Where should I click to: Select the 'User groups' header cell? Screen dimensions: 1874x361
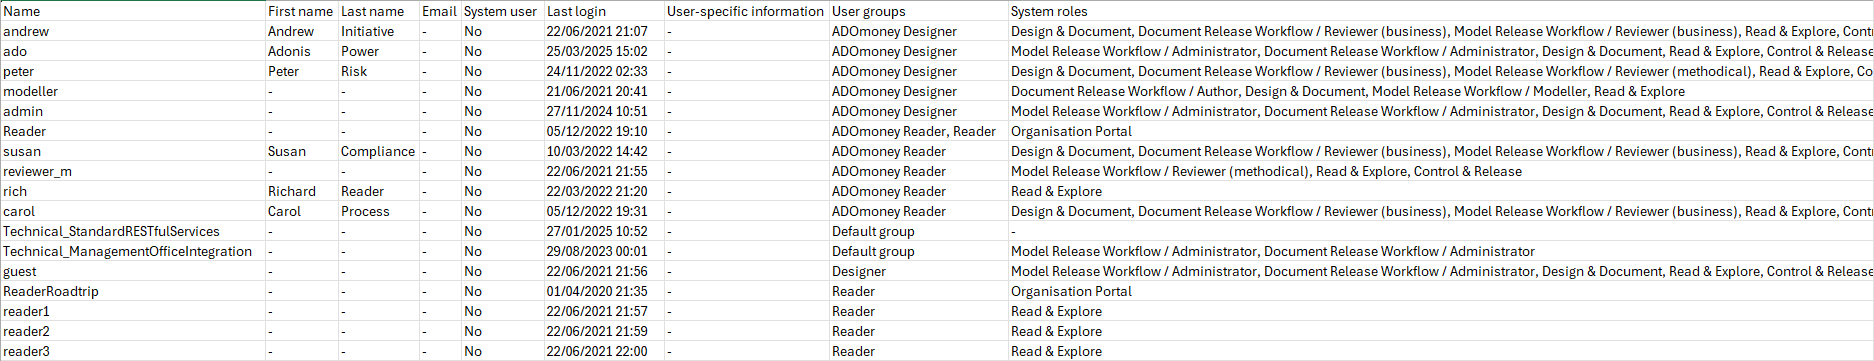tap(919, 11)
